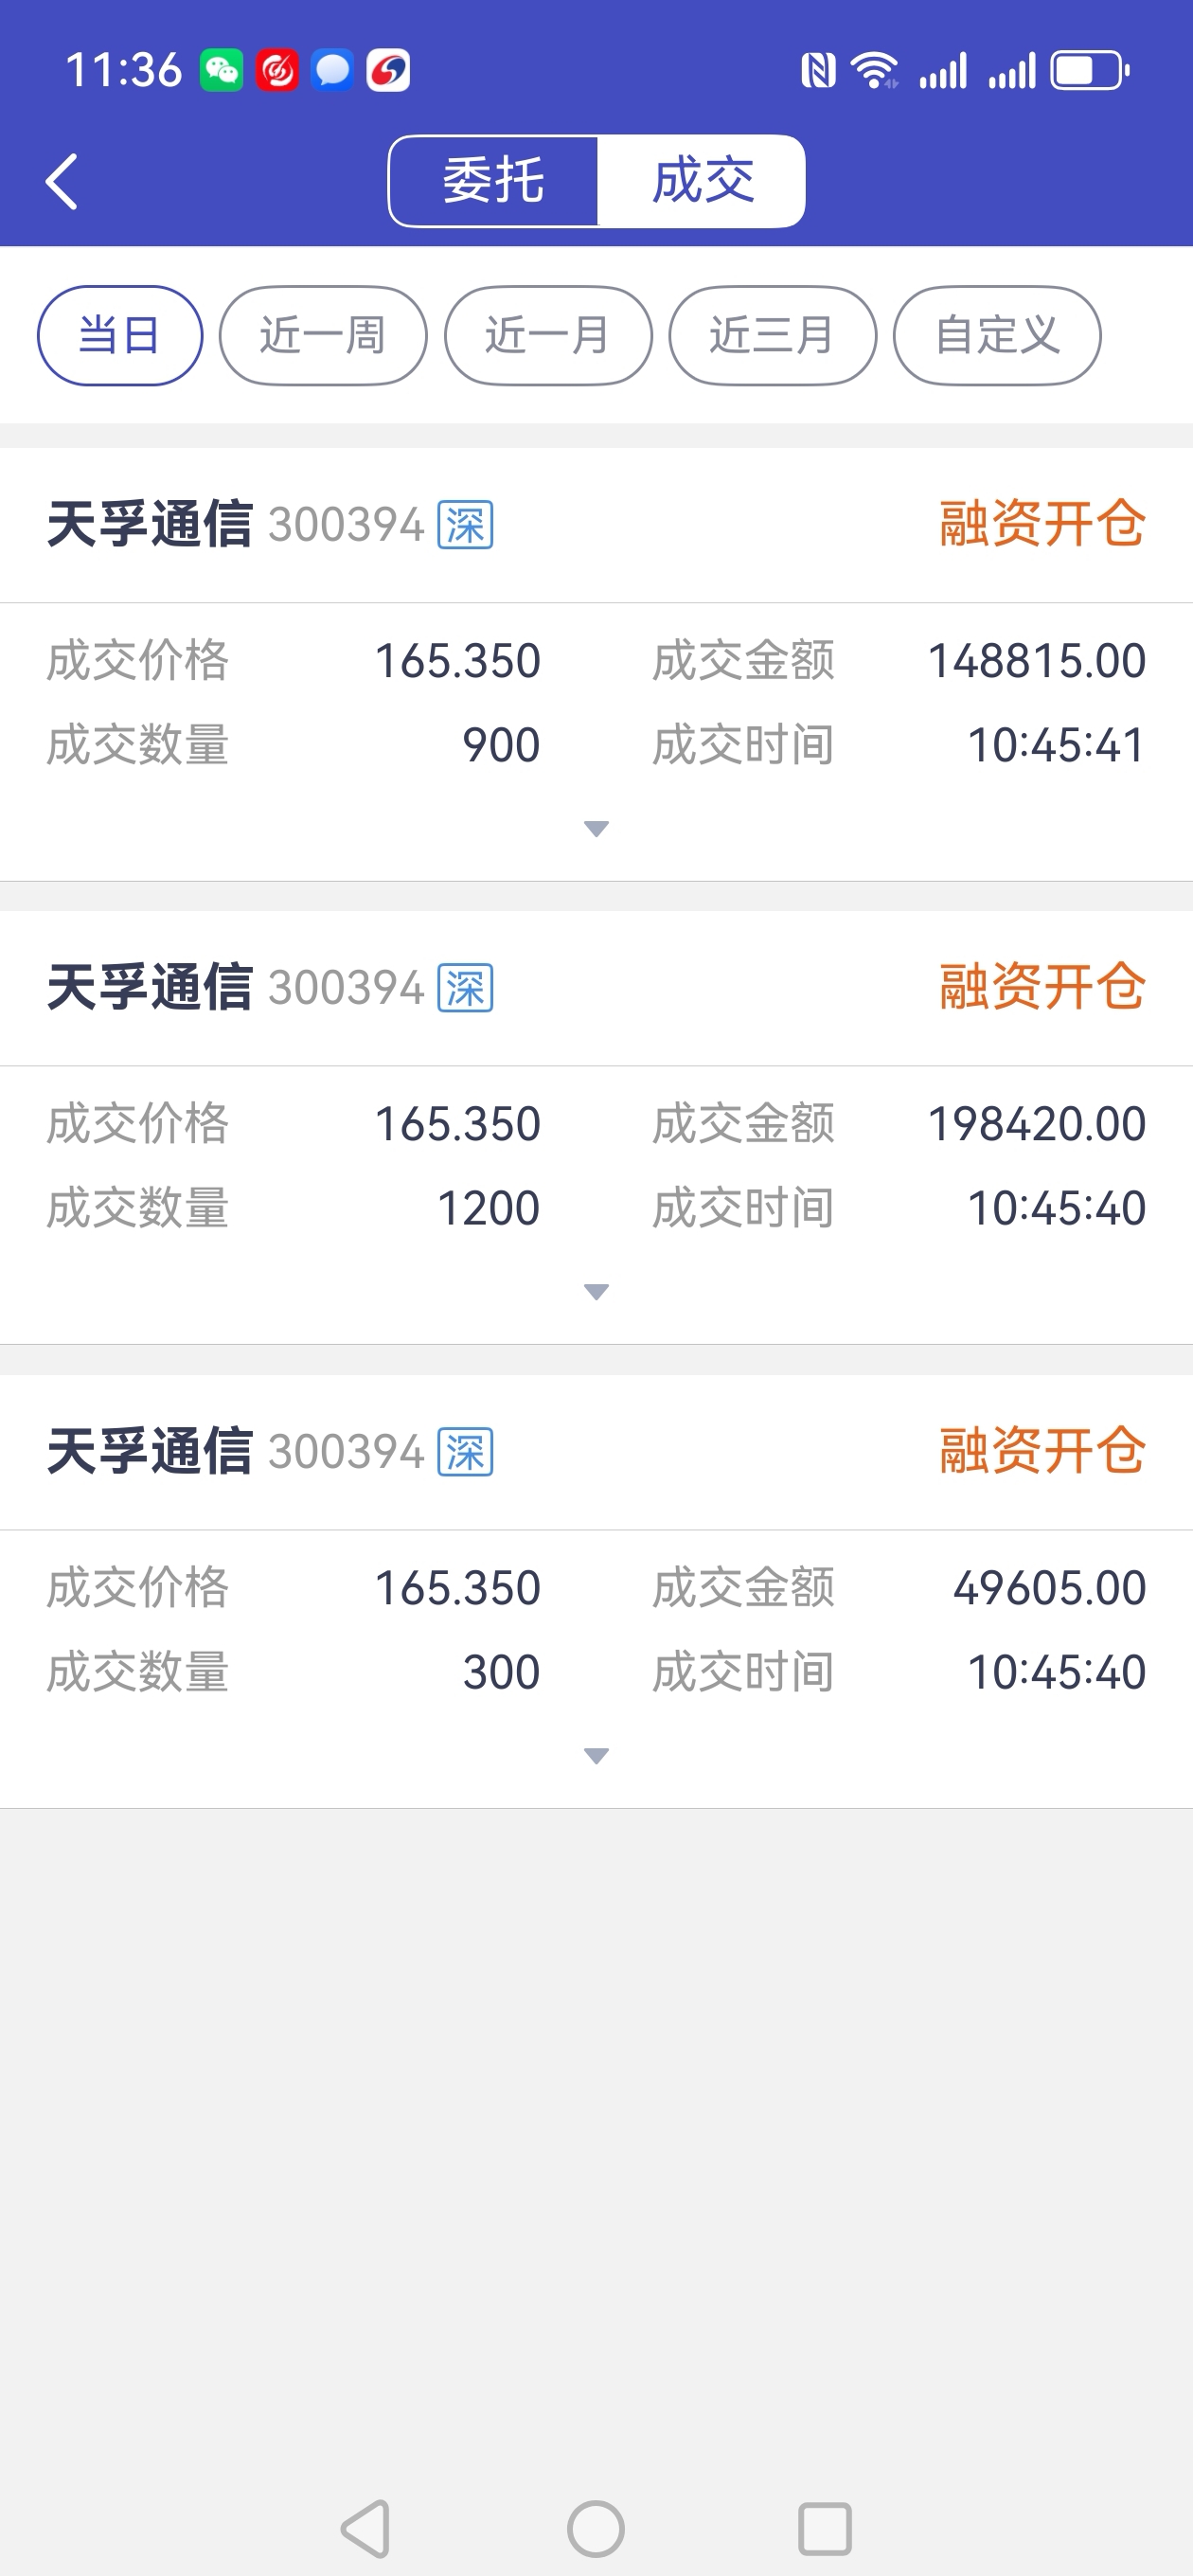Choose the 近三月 date range
This screenshot has width=1193, height=2576.
(x=772, y=336)
